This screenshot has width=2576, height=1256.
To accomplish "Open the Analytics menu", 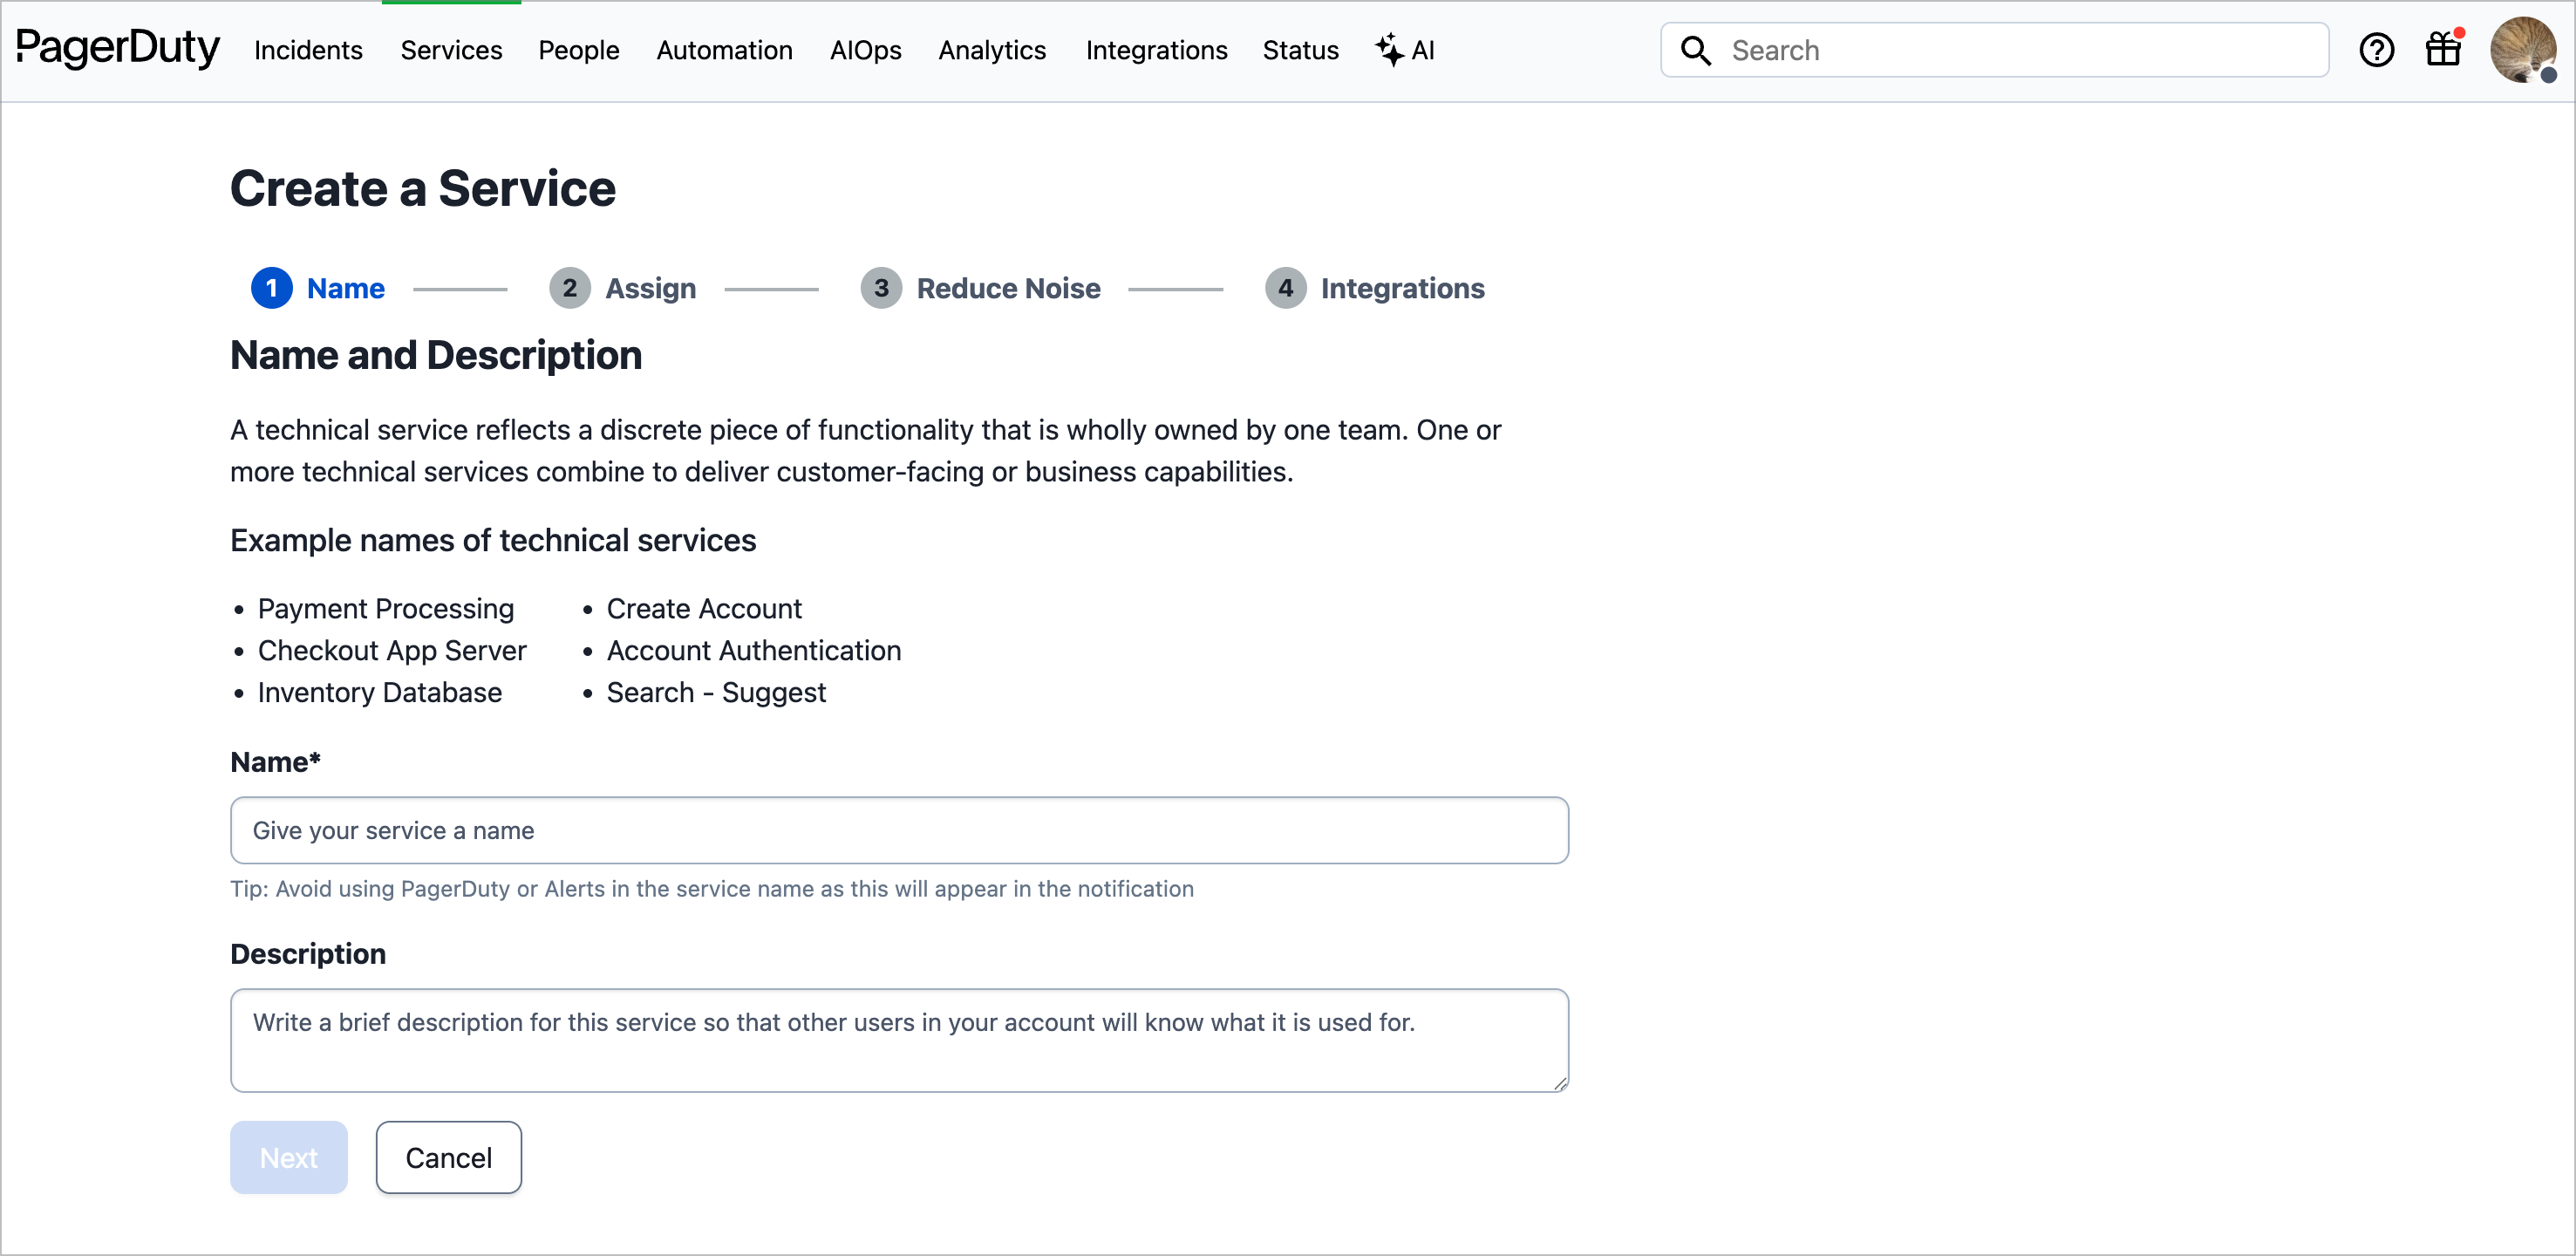I will tap(992, 50).
